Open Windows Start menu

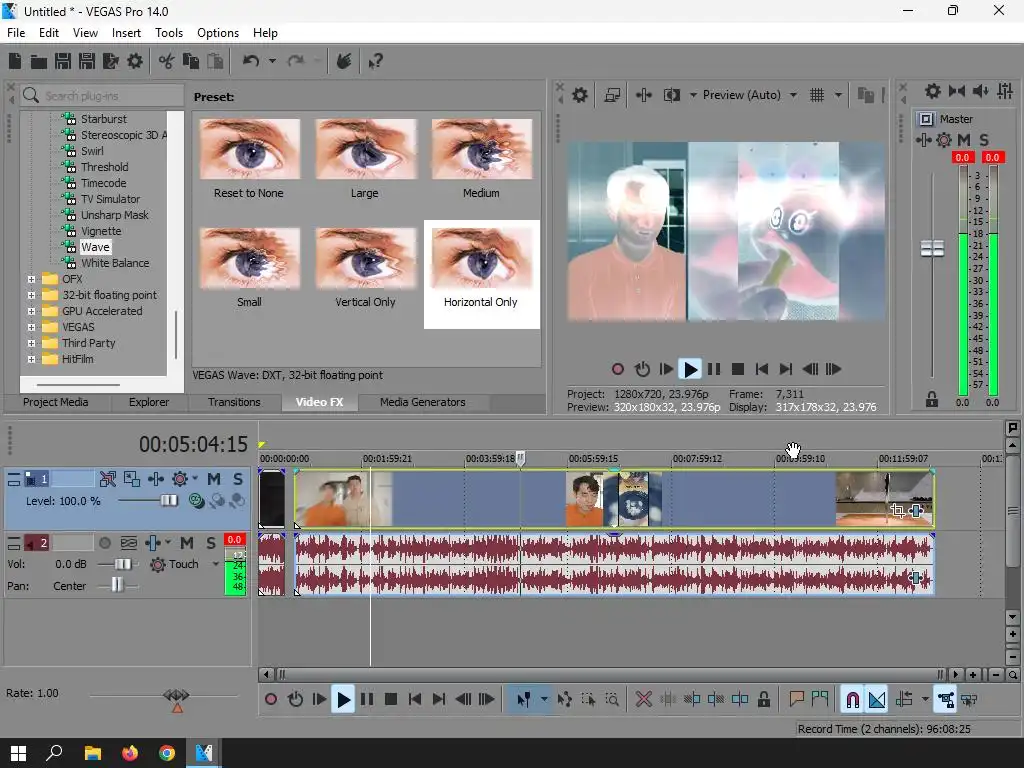click(18, 753)
